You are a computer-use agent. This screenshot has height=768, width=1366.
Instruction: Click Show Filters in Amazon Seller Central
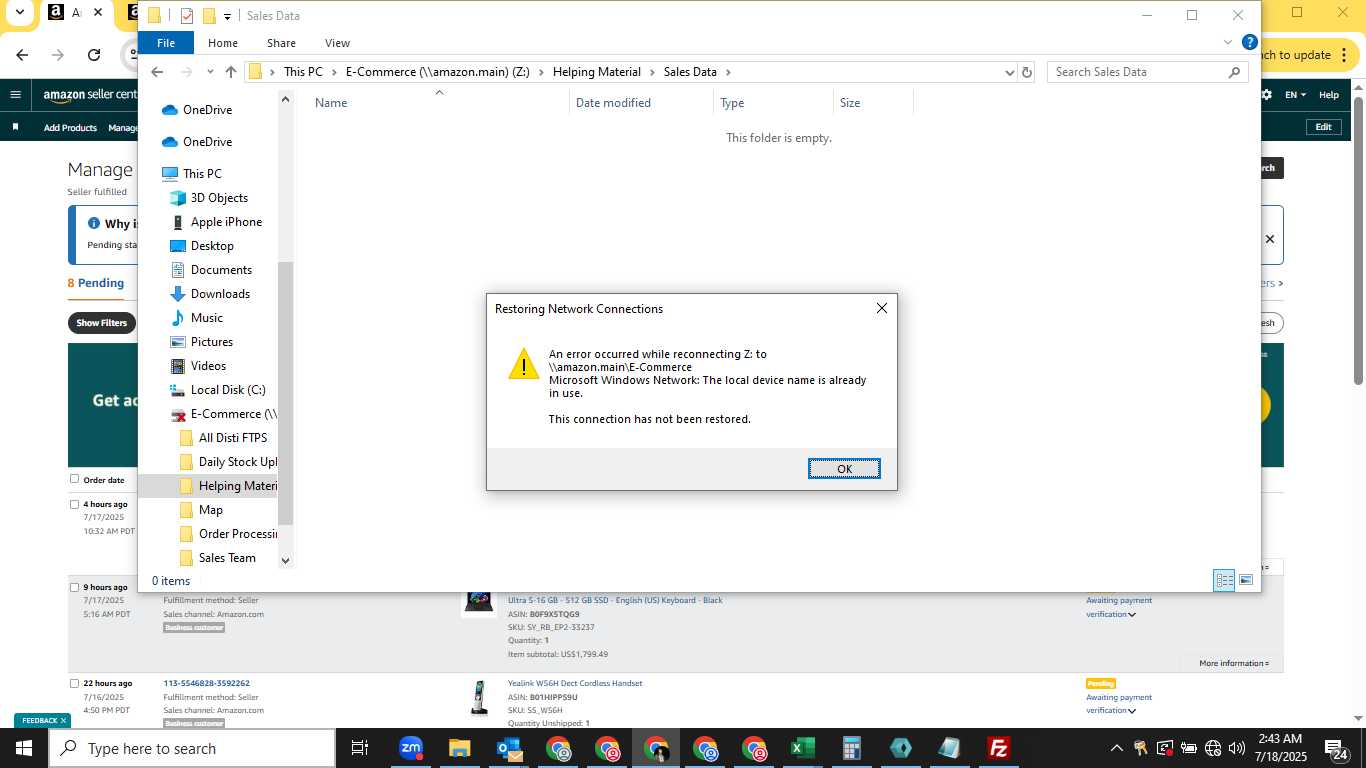(102, 323)
